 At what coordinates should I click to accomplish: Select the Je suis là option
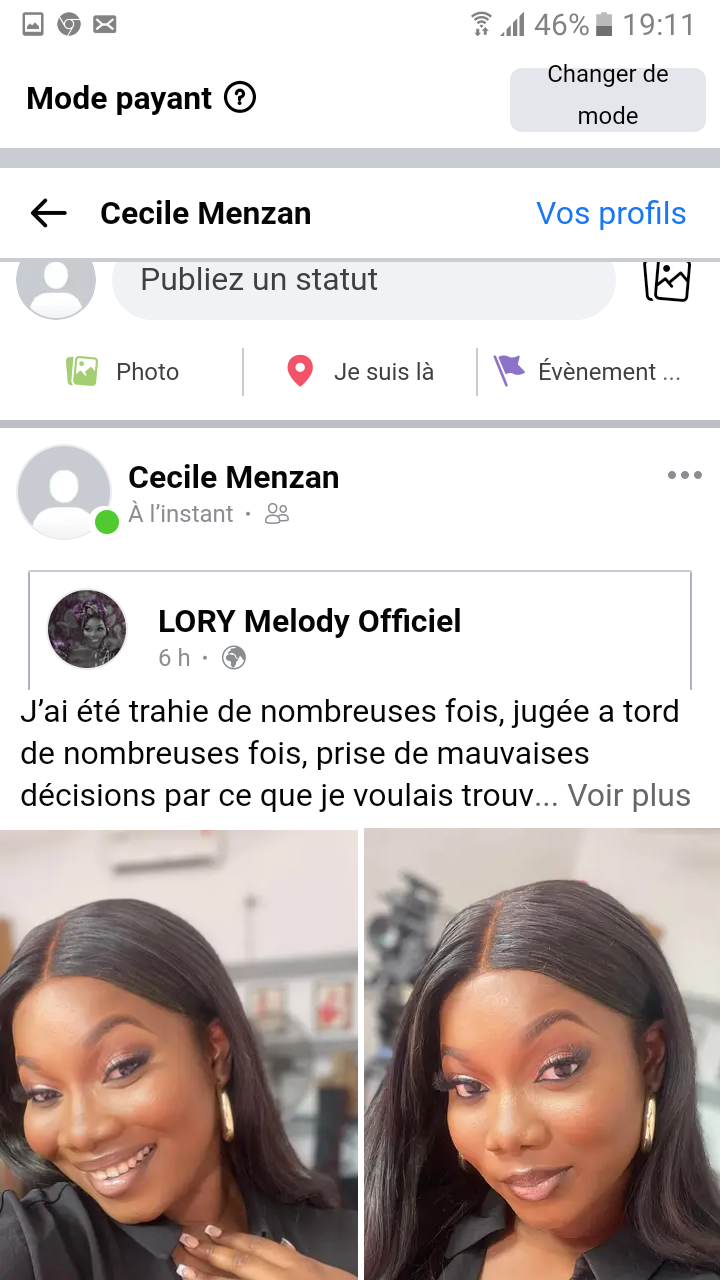(383, 372)
